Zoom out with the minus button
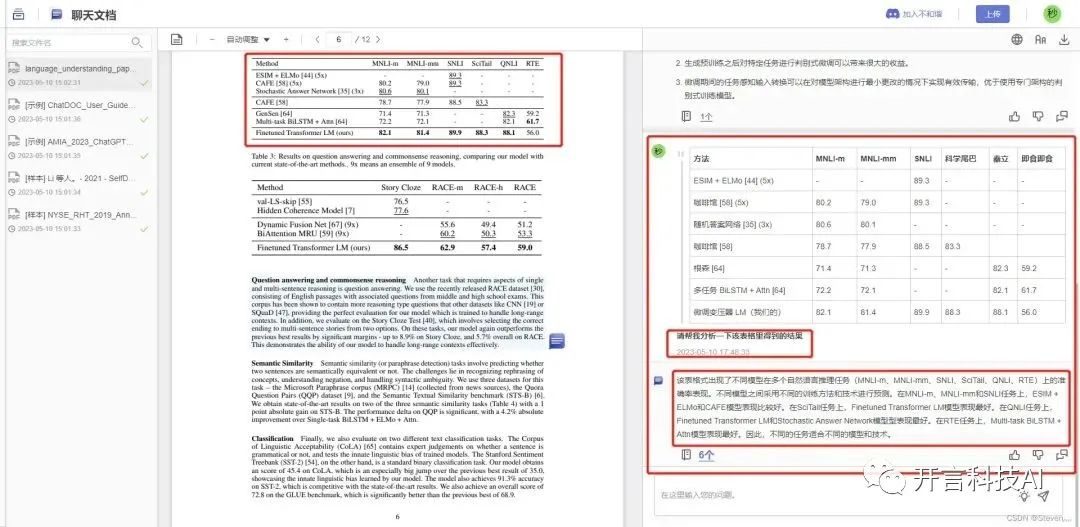Image resolution: width=1080 pixels, height=527 pixels. 212,39
